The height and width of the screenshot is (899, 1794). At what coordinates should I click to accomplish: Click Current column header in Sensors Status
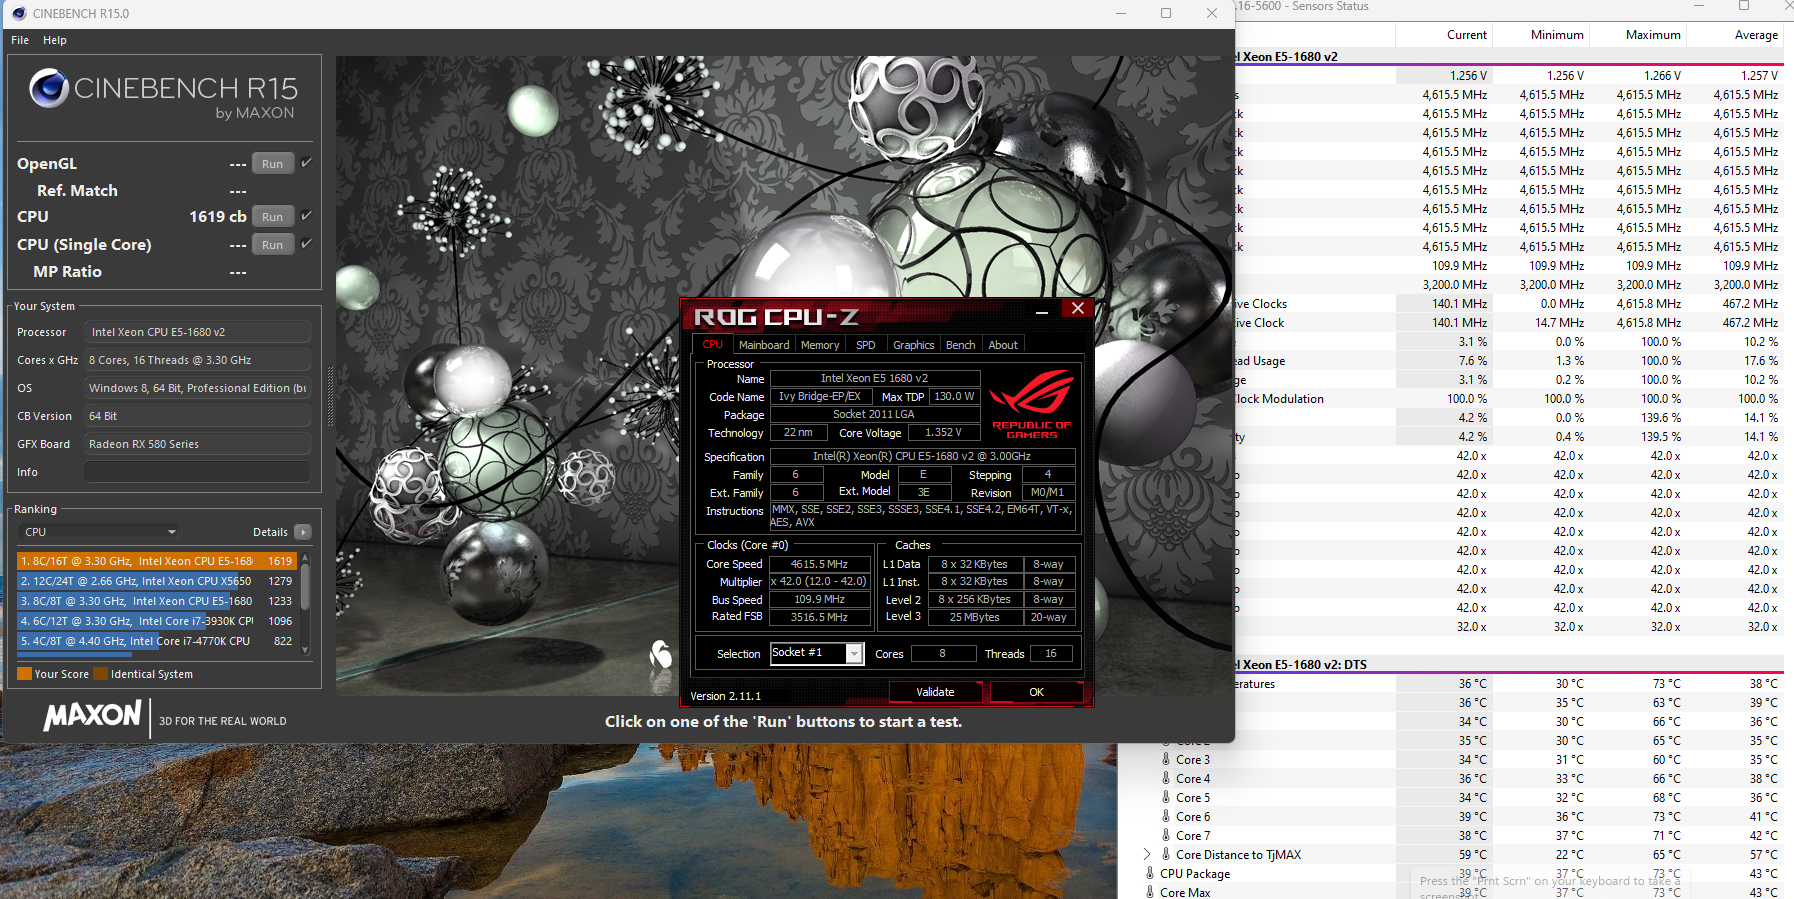1466,35
